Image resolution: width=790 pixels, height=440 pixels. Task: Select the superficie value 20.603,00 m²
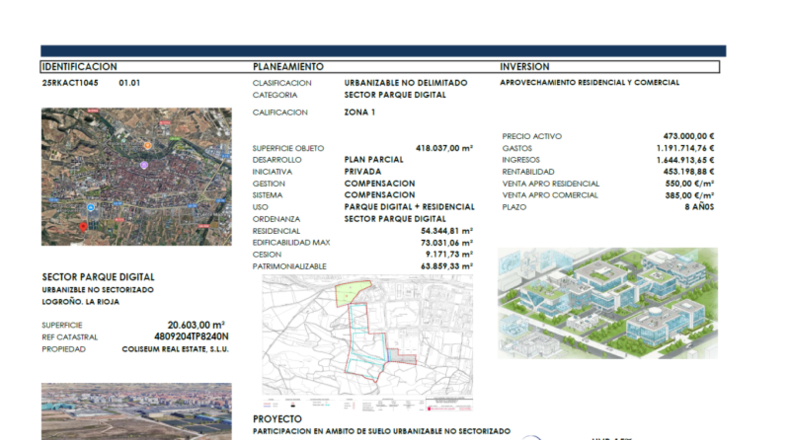click(196, 325)
